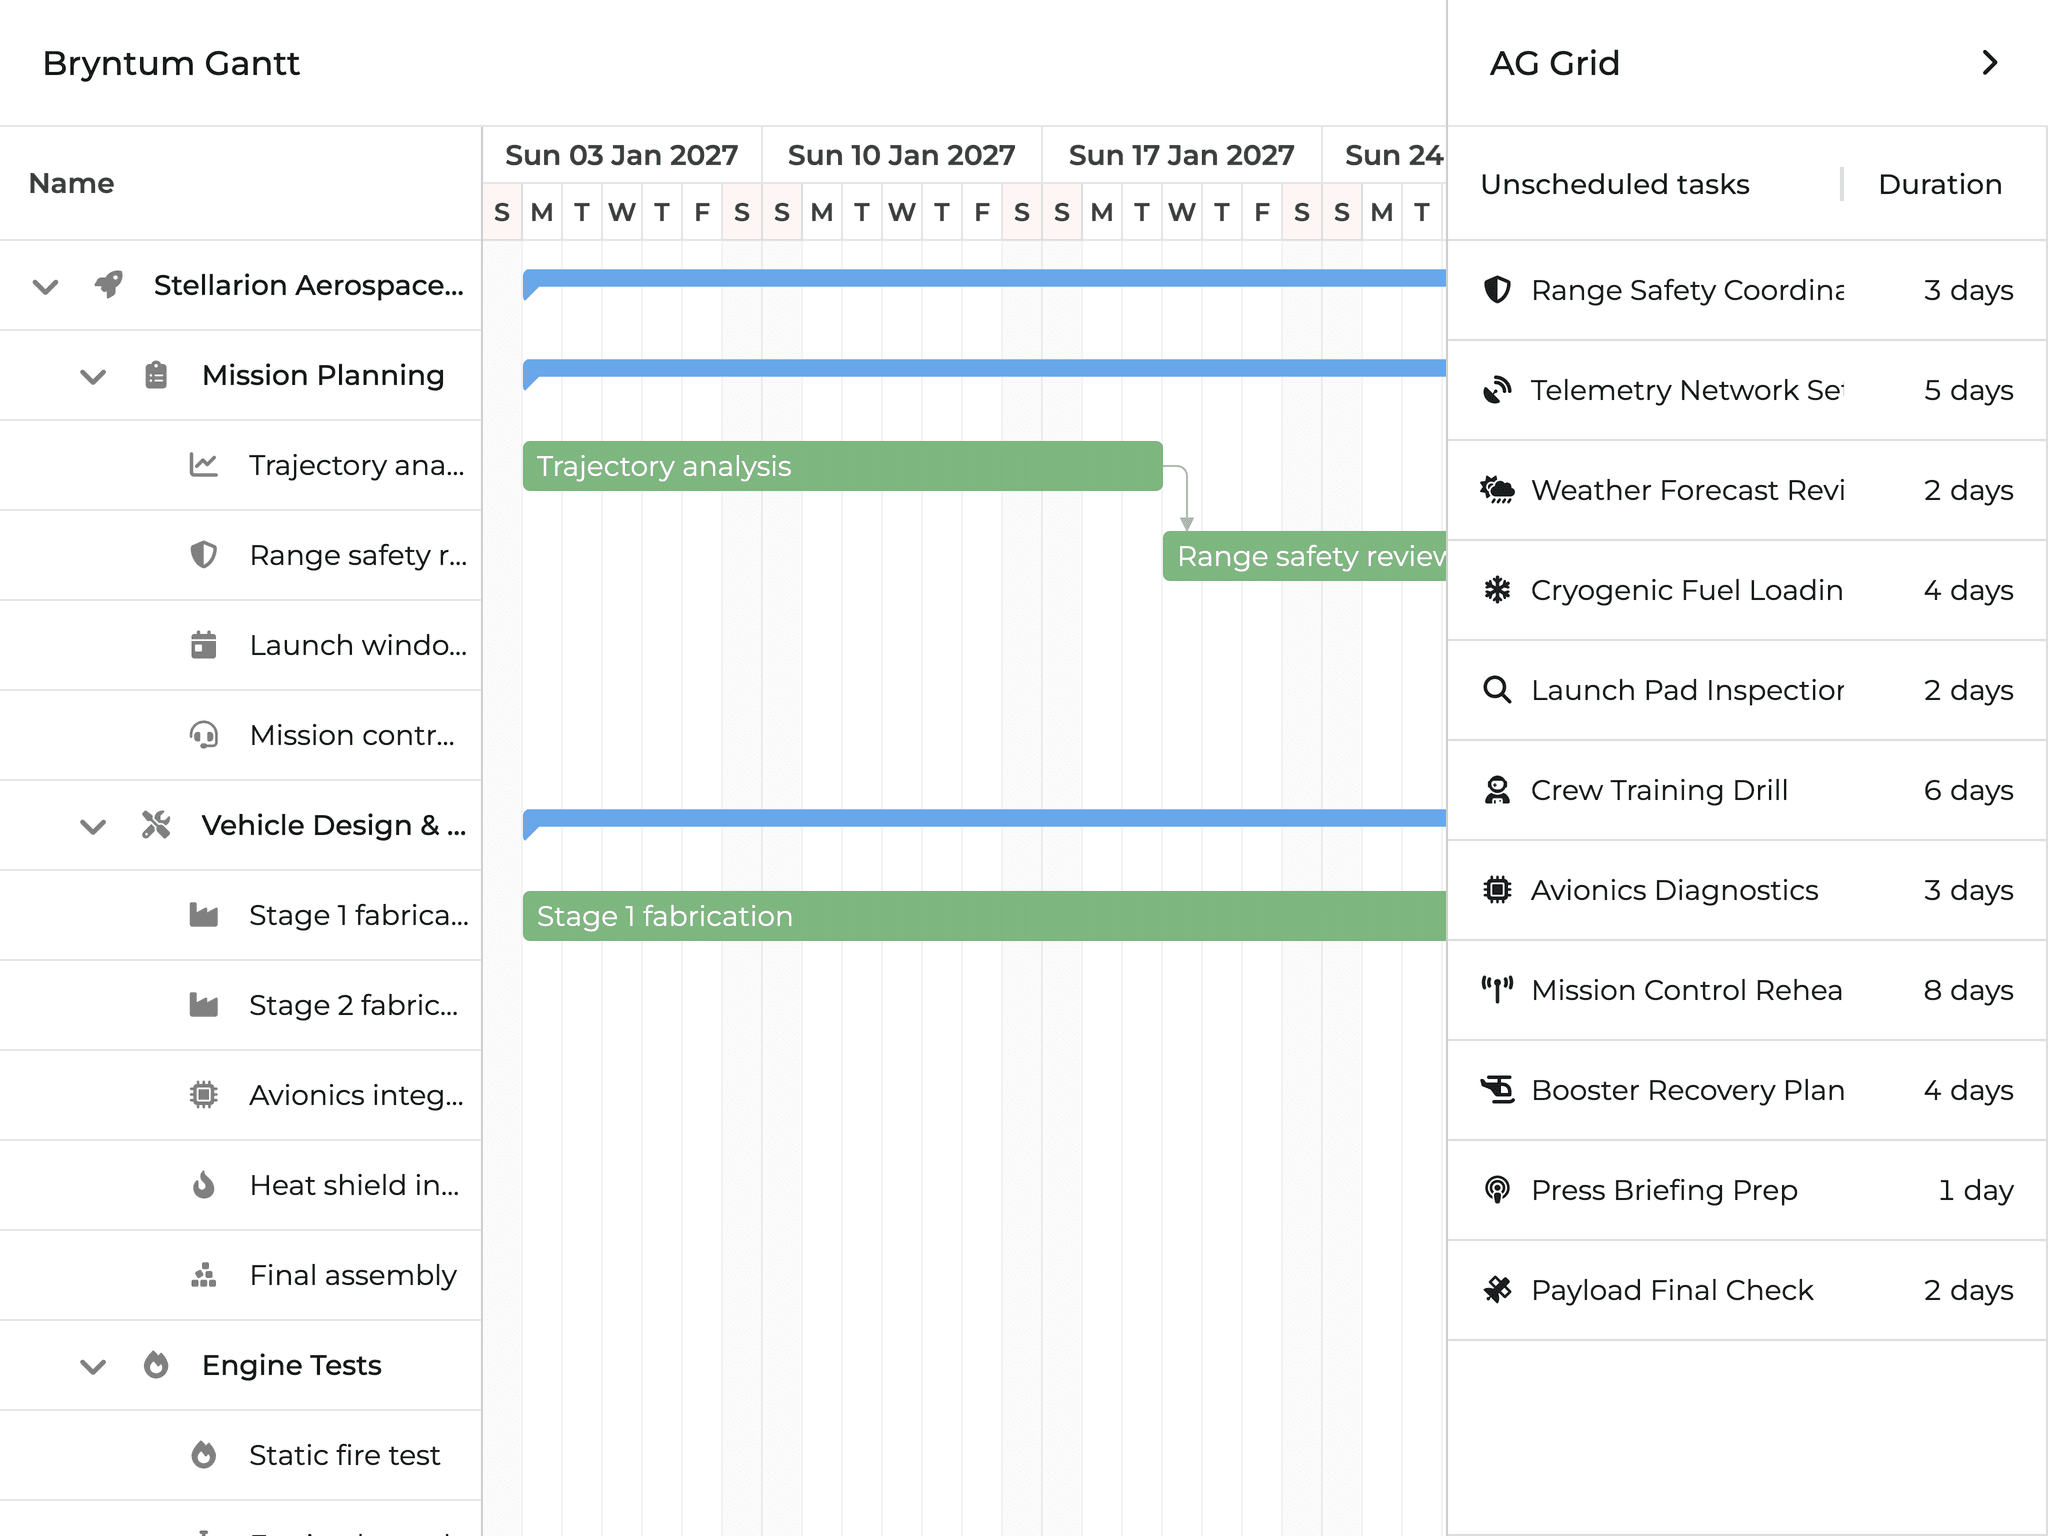Click the factory icon for Stage 1 fabrication row
Image resolution: width=2048 pixels, height=1536 pixels.
(204, 915)
